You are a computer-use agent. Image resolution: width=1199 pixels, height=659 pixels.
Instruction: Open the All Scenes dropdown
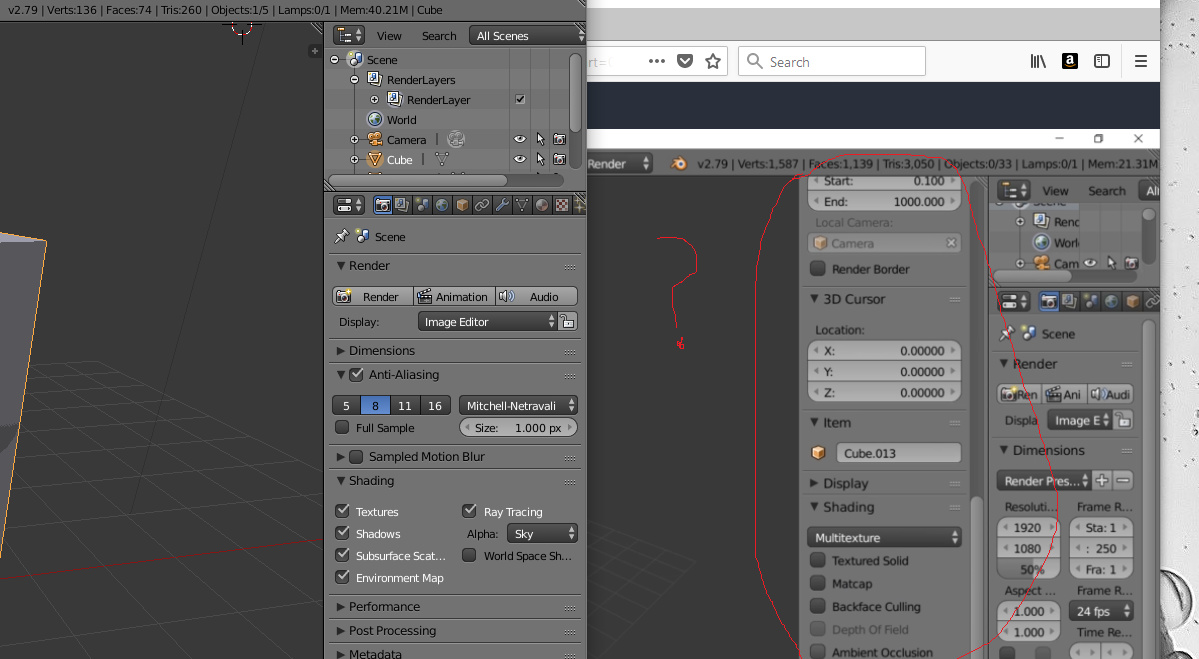tap(527, 35)
